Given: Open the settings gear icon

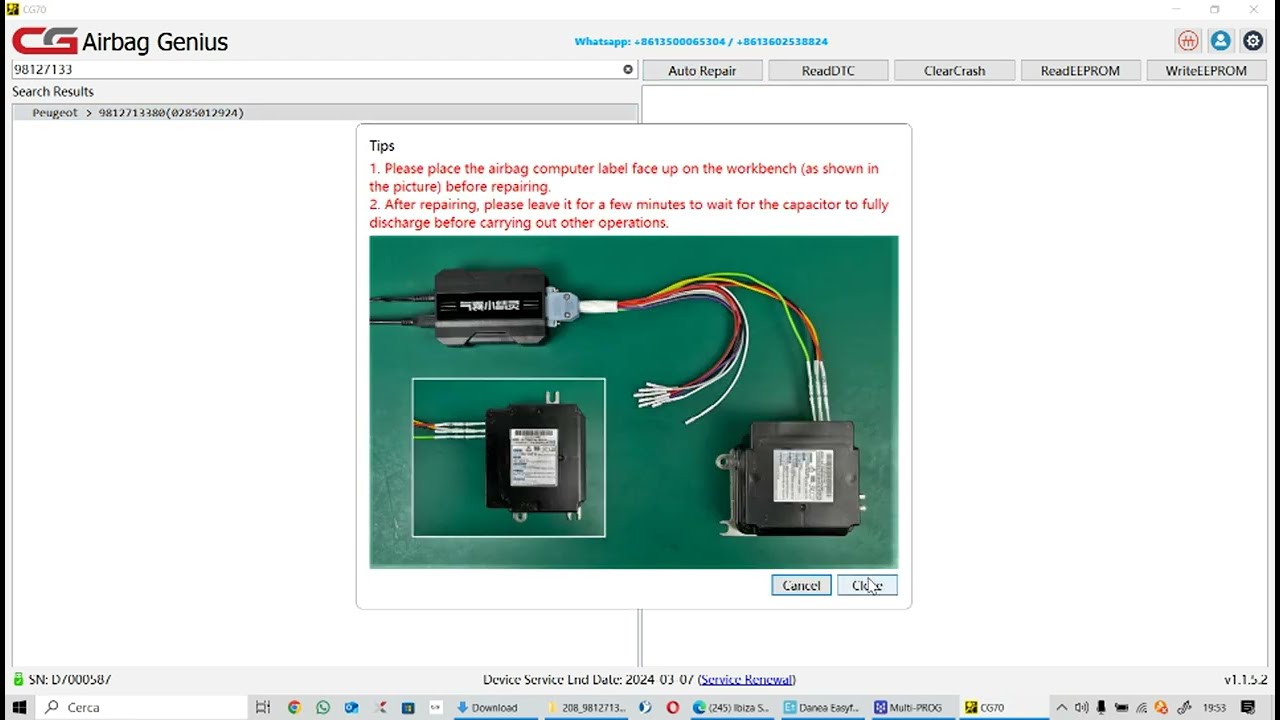Looking at the screenshot, I should pos(1253,41).
